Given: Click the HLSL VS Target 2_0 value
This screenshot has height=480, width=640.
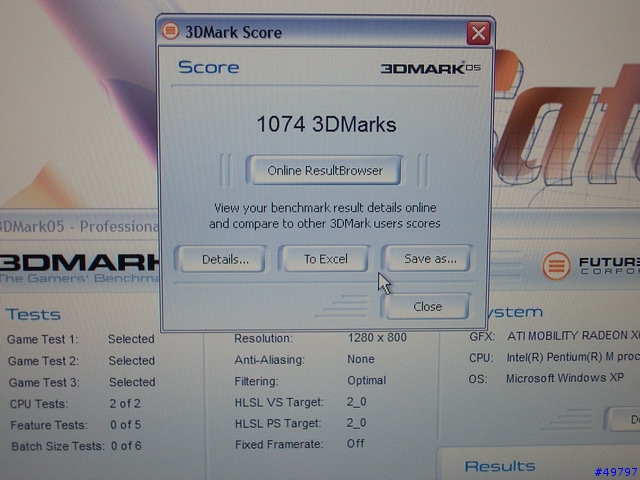Looking at the screenshot, I should (x=356, y=402).
